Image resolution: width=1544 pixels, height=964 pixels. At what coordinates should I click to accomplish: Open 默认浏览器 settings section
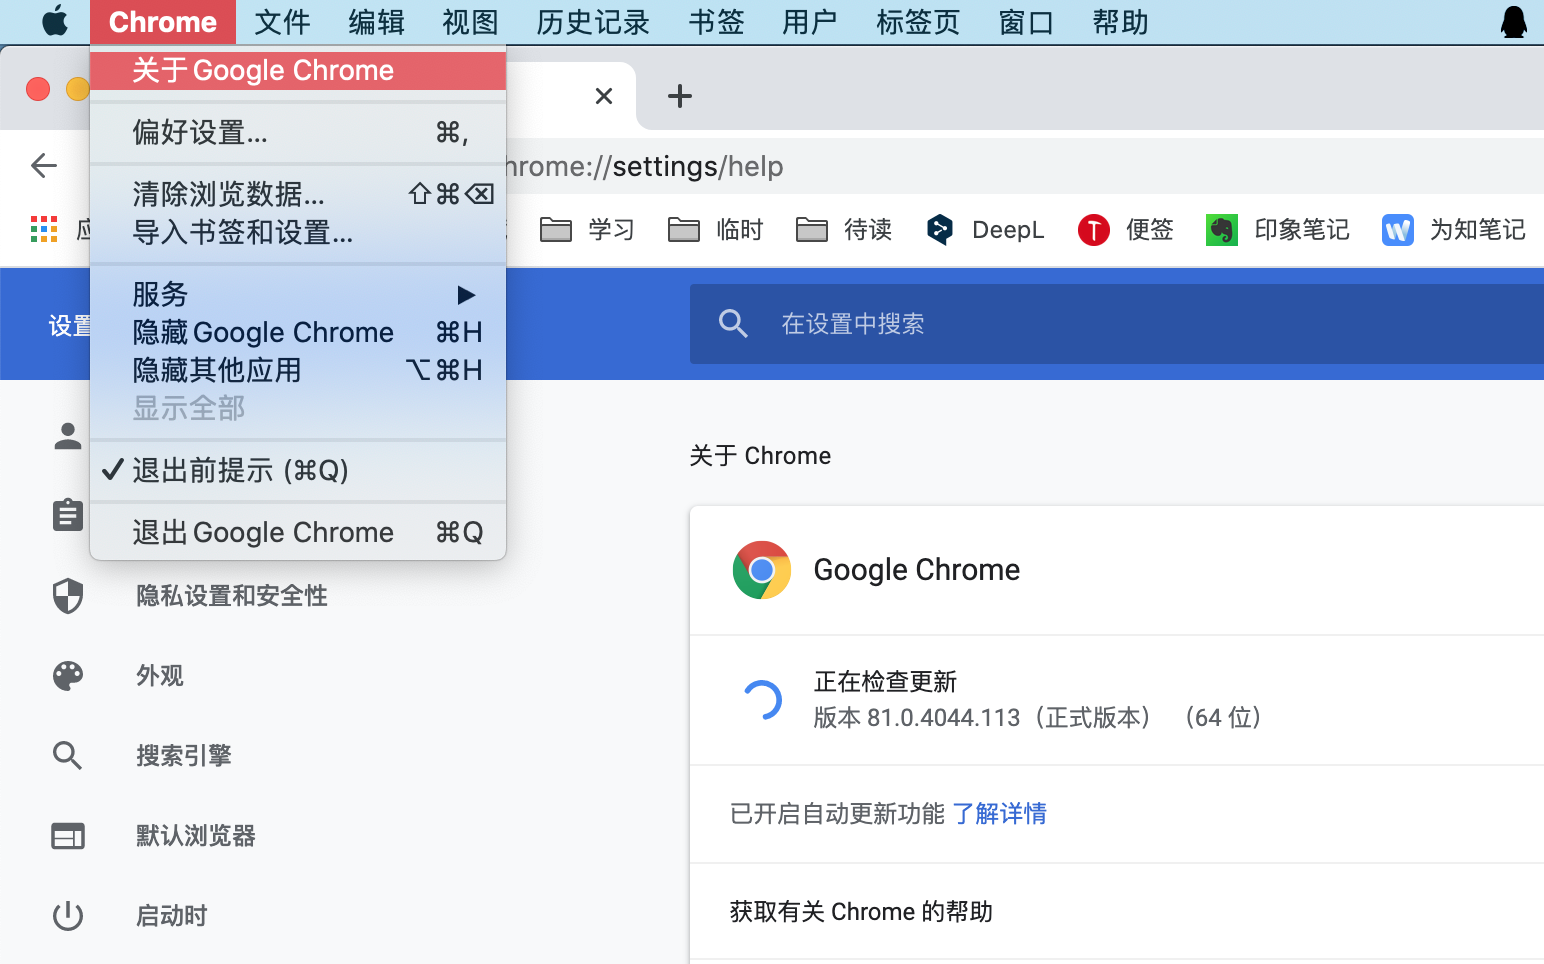[196, 836]
